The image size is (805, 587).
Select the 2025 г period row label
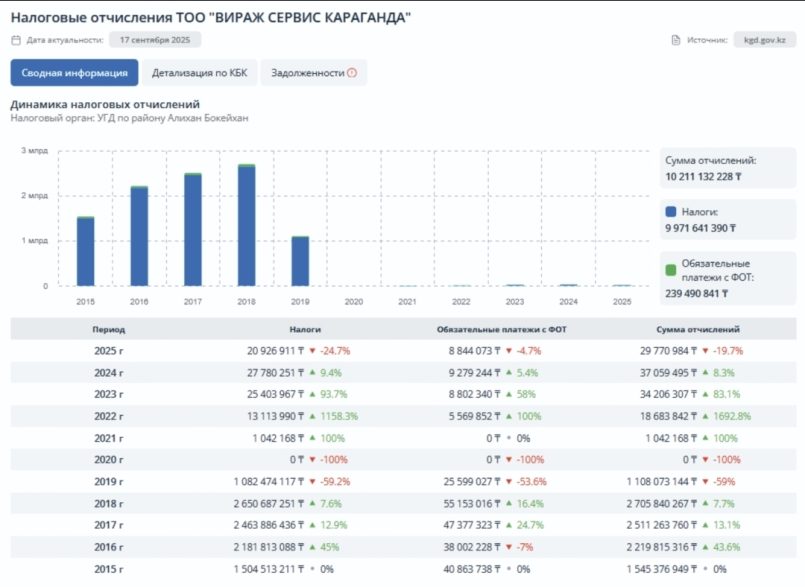point(108,351)
